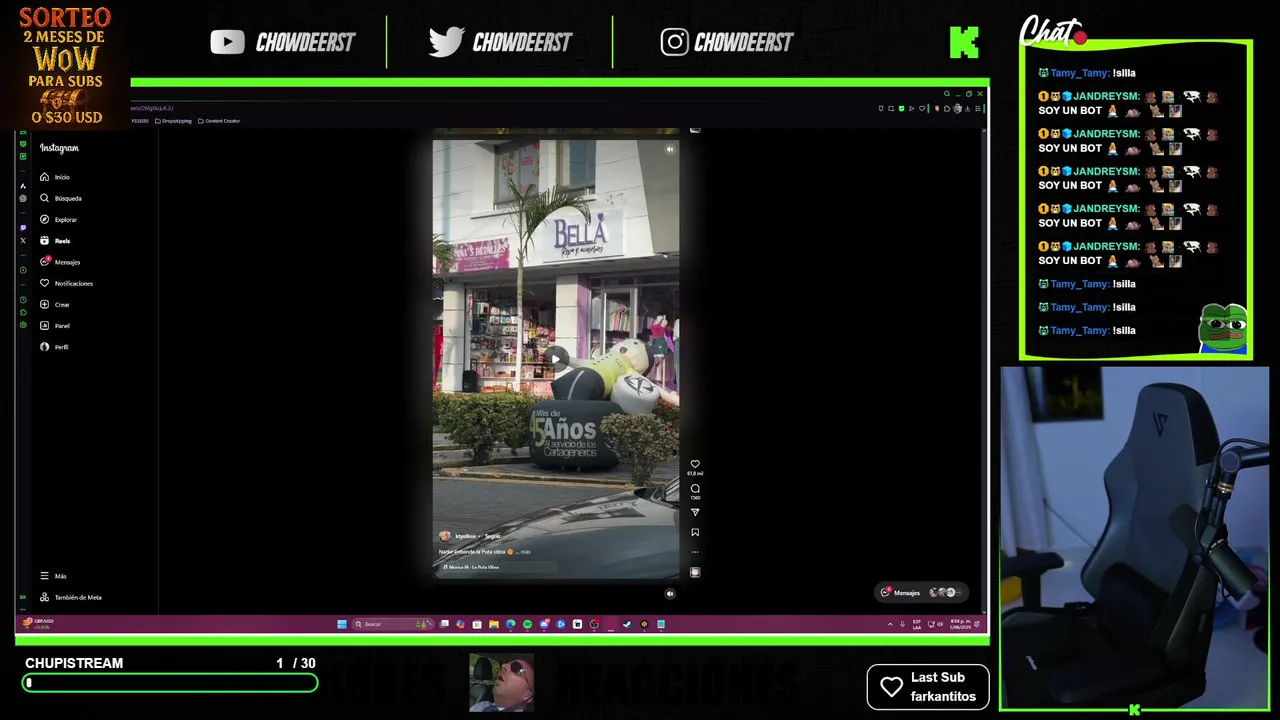Open File Explorer on the taskbar
Screen dimensions: 1280x720
(x=494, y=624)
